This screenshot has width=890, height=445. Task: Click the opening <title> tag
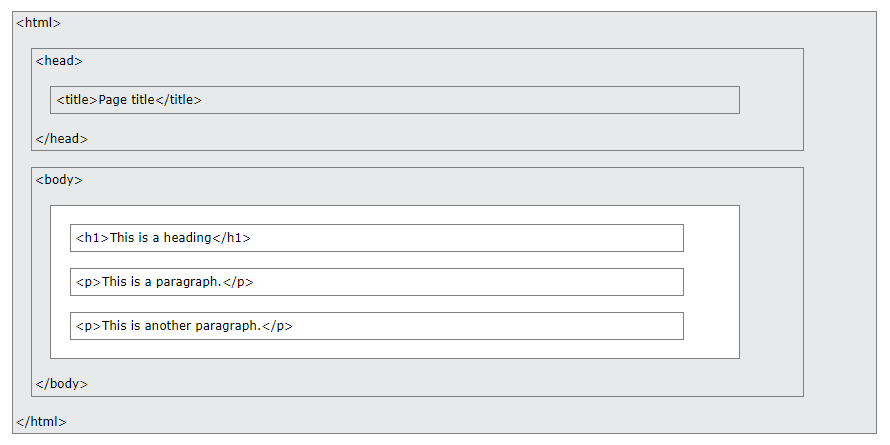click(x=77, y=100)
